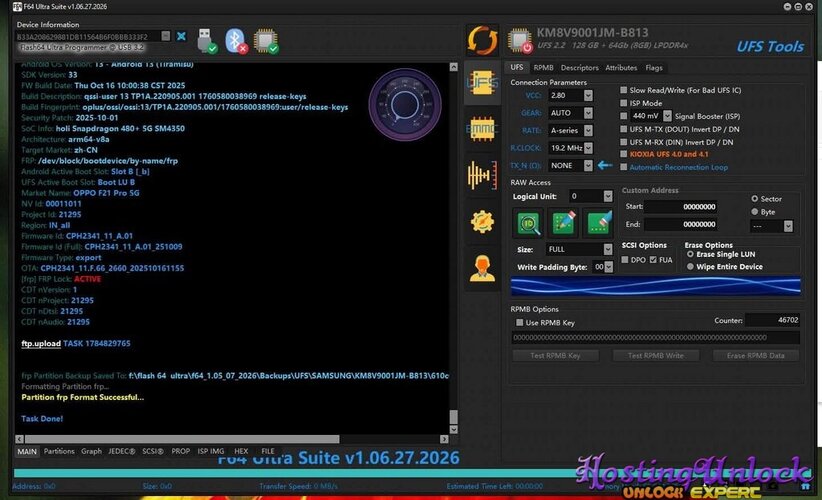Click the Custom Address End field
The image size is (822, 500).
680,224
